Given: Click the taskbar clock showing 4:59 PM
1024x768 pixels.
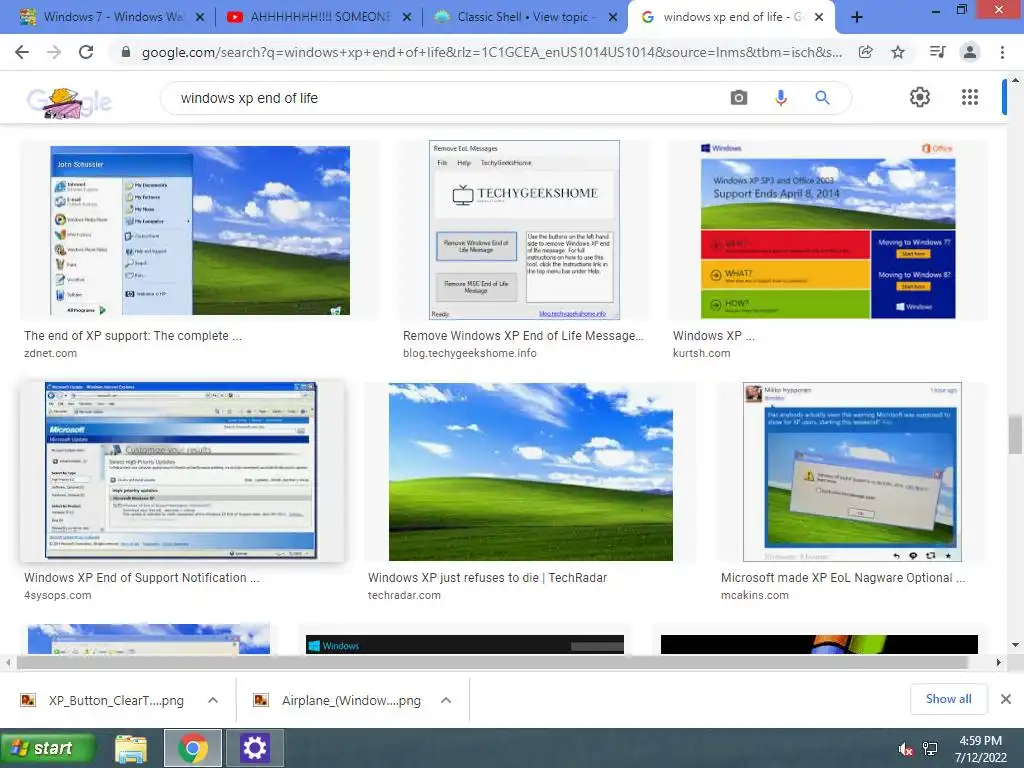Looking at the screenshot, I should pyautogui.click(x=980, y=749).
